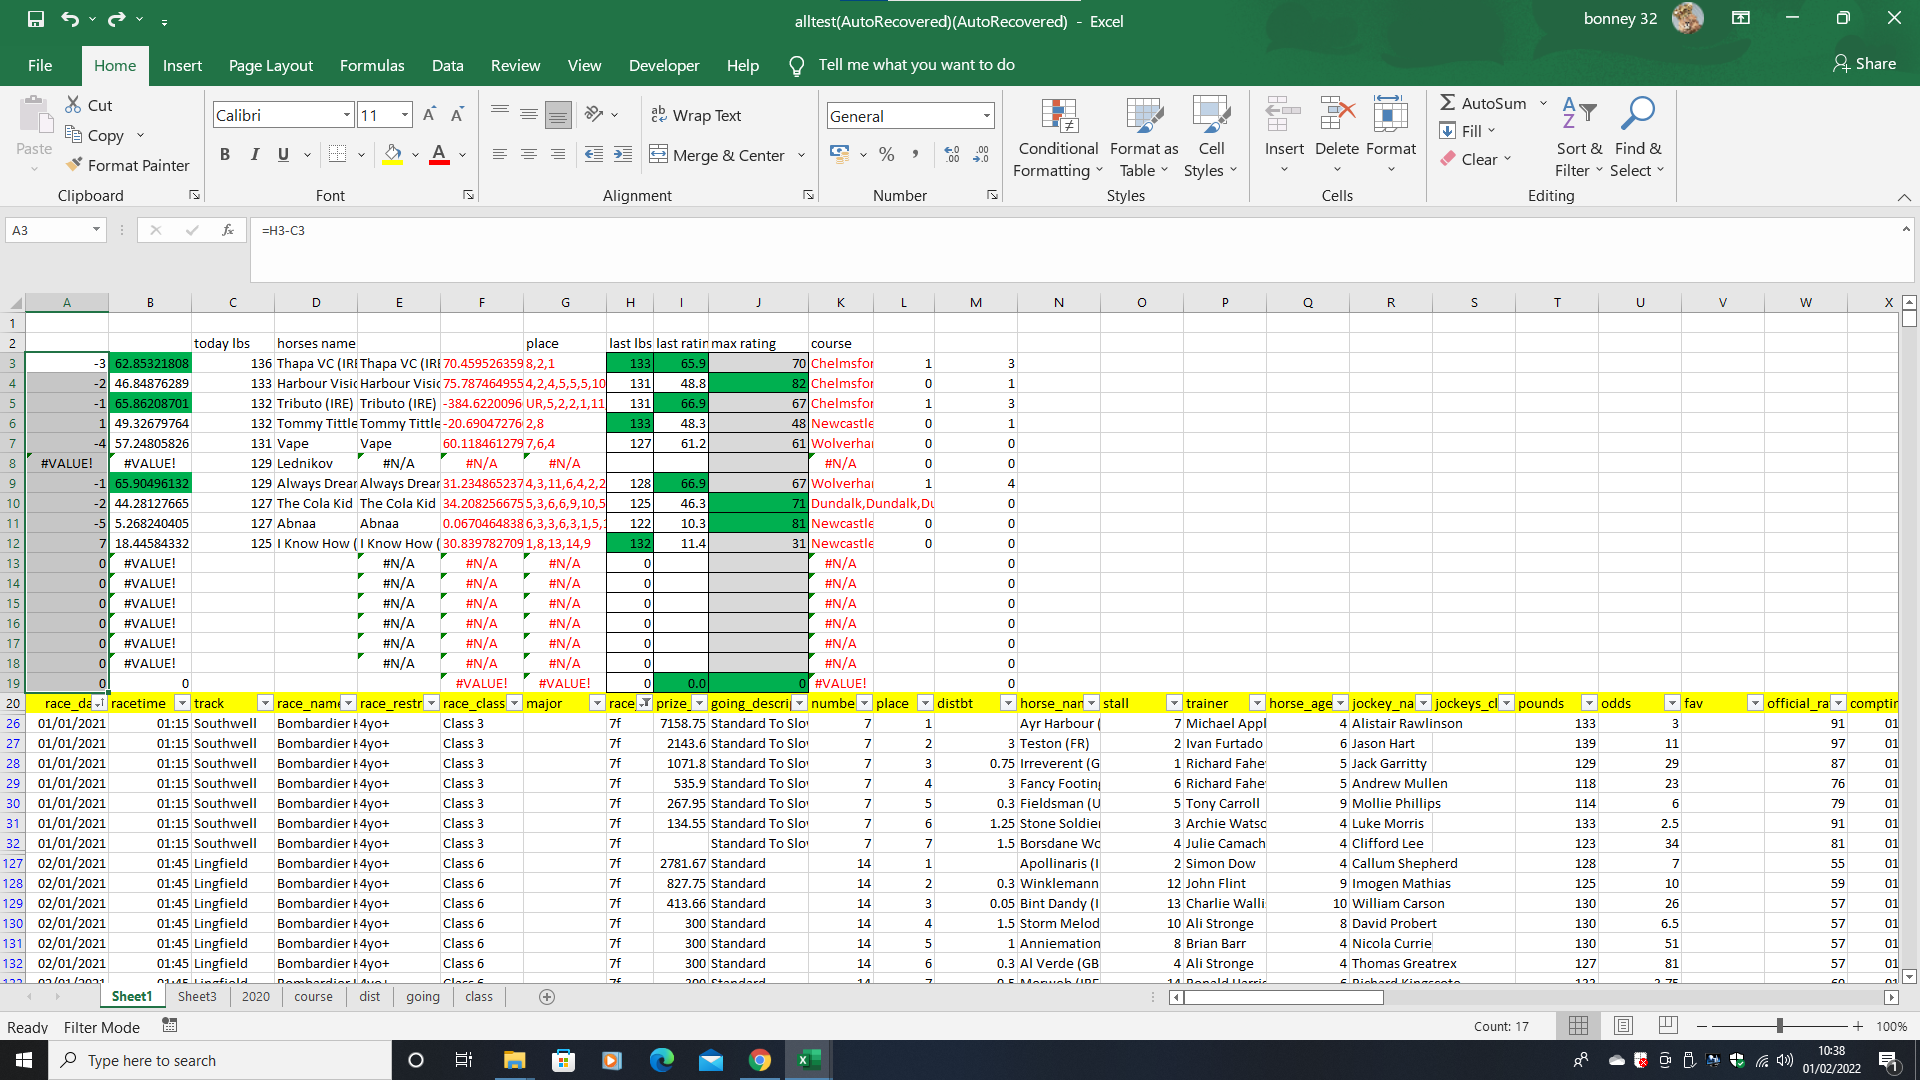Switch to the Sheet3 worksheet tab
The height and width of the screenshot is (1080, 1920).
click(197, 997)
